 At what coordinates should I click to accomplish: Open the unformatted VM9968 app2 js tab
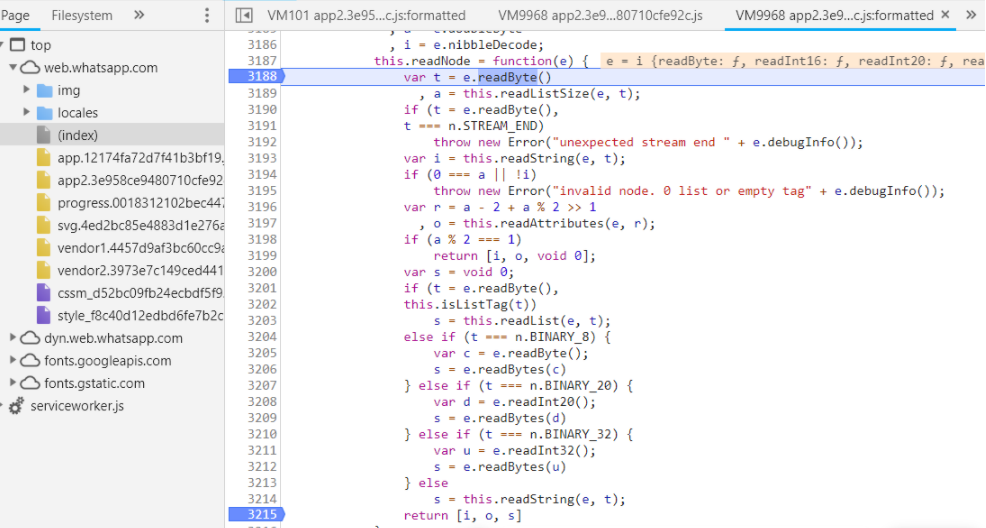tap(601, 15)
